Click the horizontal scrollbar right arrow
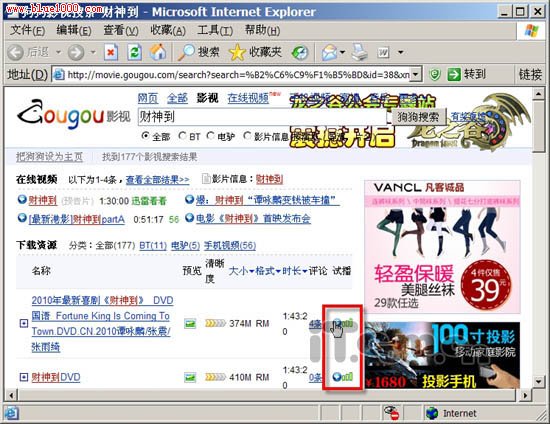 point(525,395)
